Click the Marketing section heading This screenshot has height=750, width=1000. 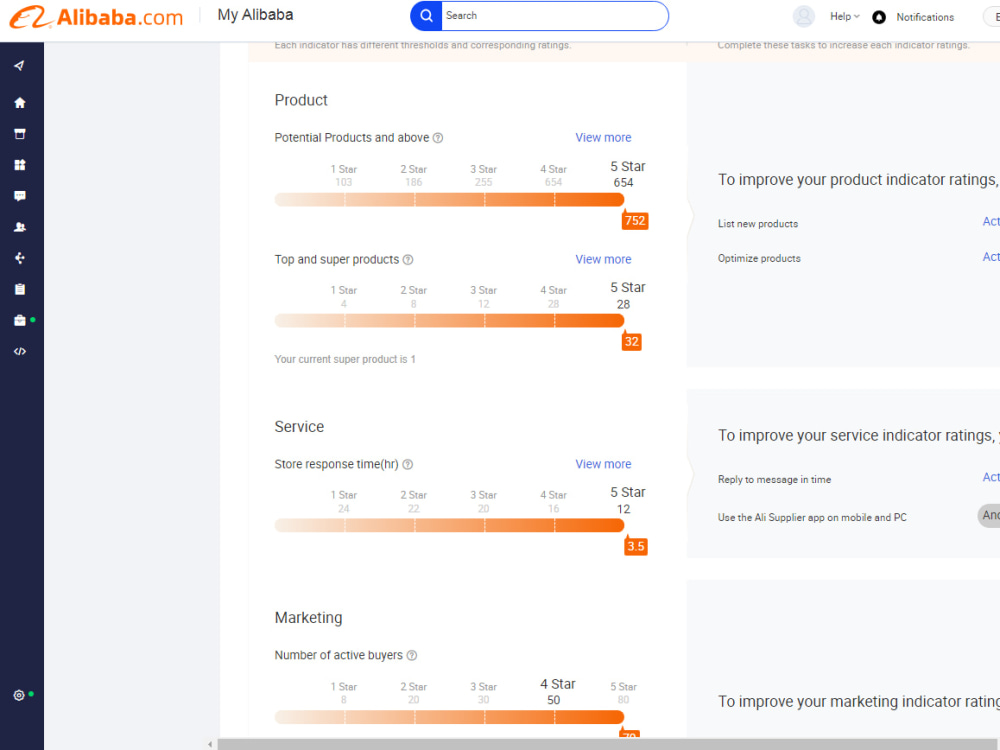[x=309, y=618]
